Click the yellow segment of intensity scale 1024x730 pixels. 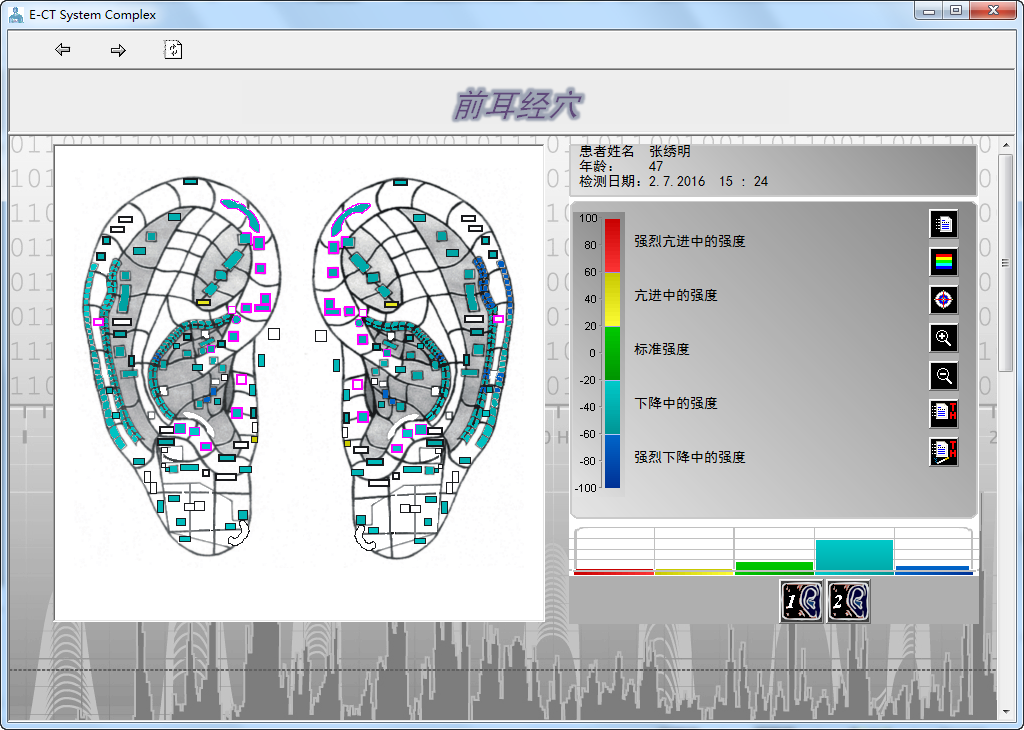612,300
